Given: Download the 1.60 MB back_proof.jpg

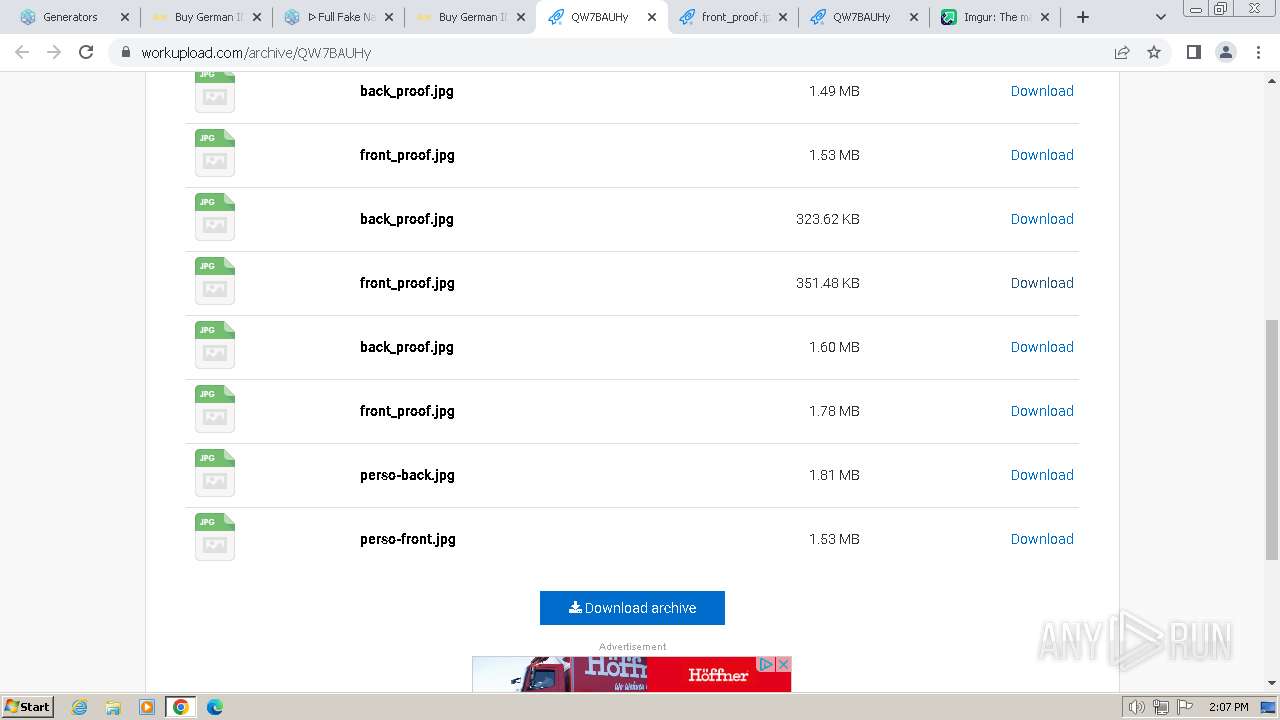Looking at the screenshot, I should pos(1042,347).
